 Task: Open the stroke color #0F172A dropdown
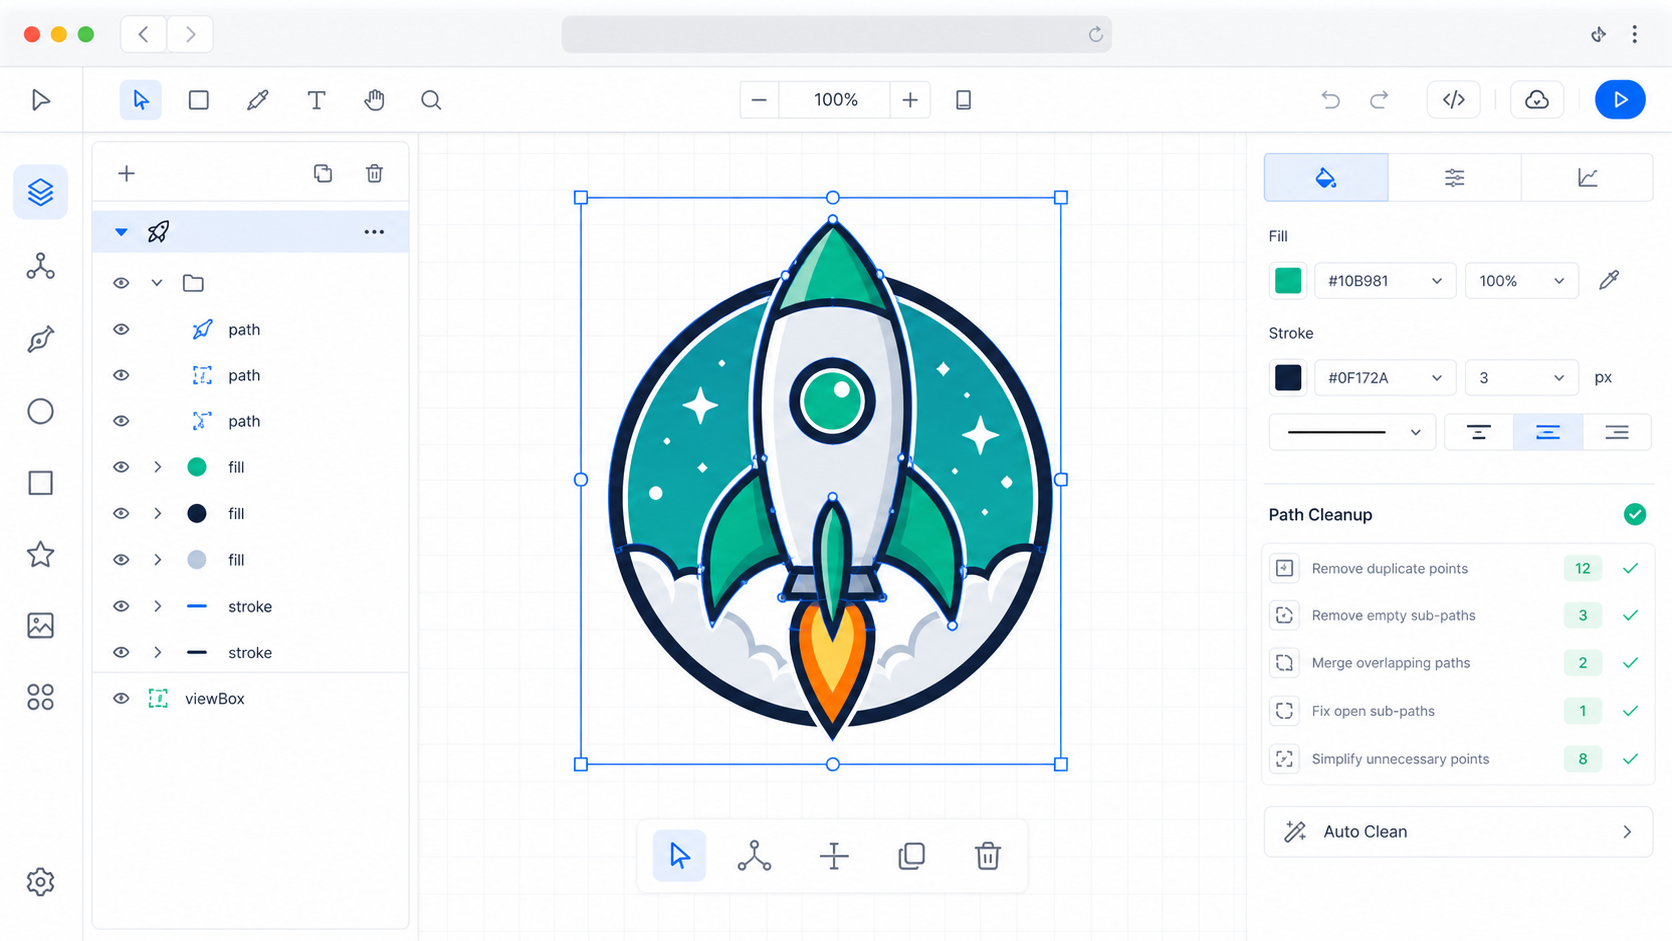1385,377
